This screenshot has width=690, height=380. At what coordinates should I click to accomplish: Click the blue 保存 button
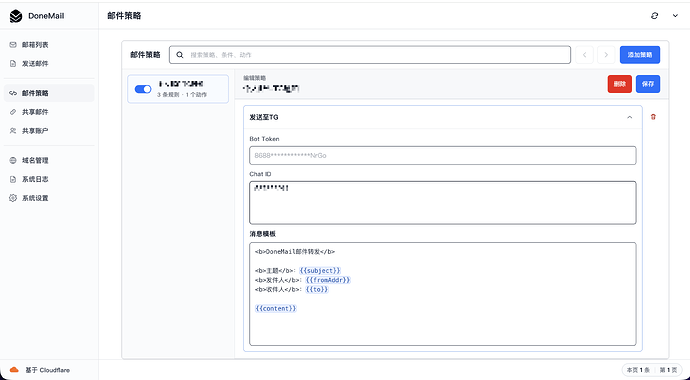tap(648, 84)
